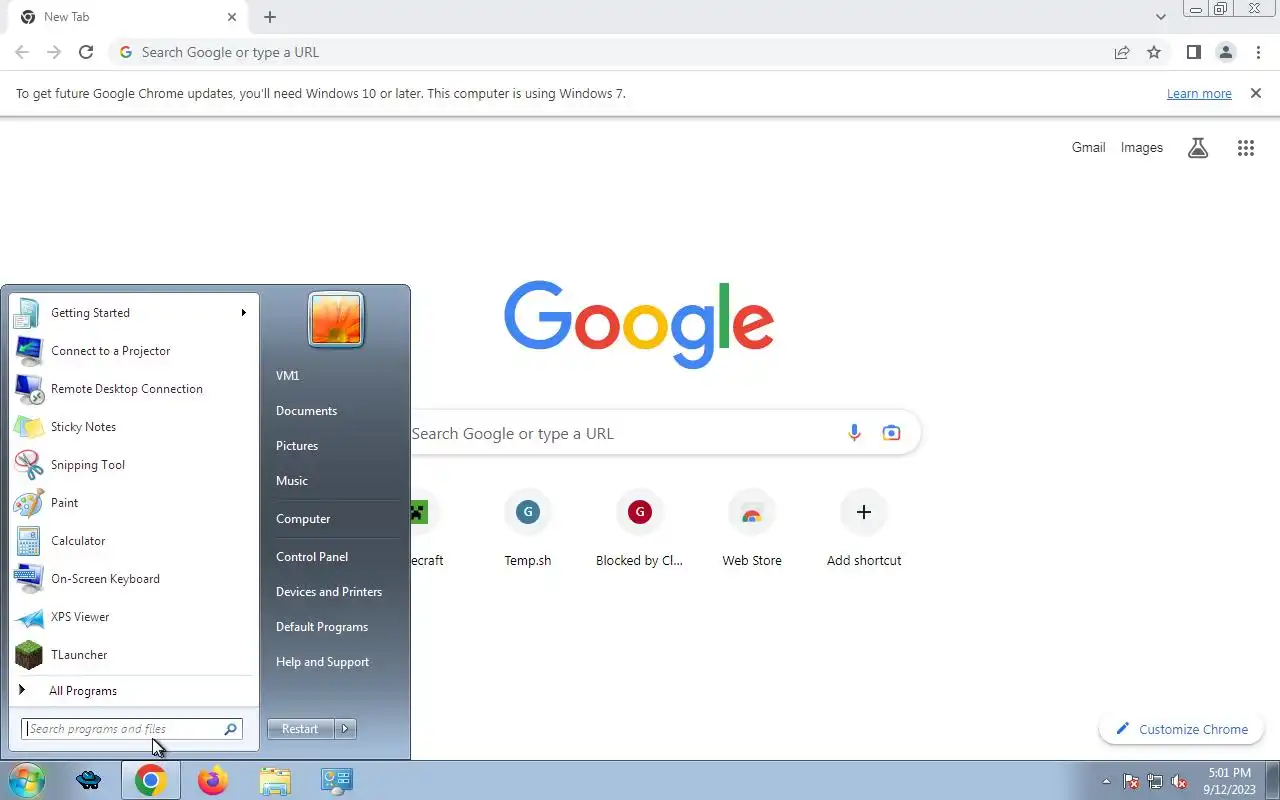
Task: Click the spaceship taskbar icon
Action: [x=89, y=780]
